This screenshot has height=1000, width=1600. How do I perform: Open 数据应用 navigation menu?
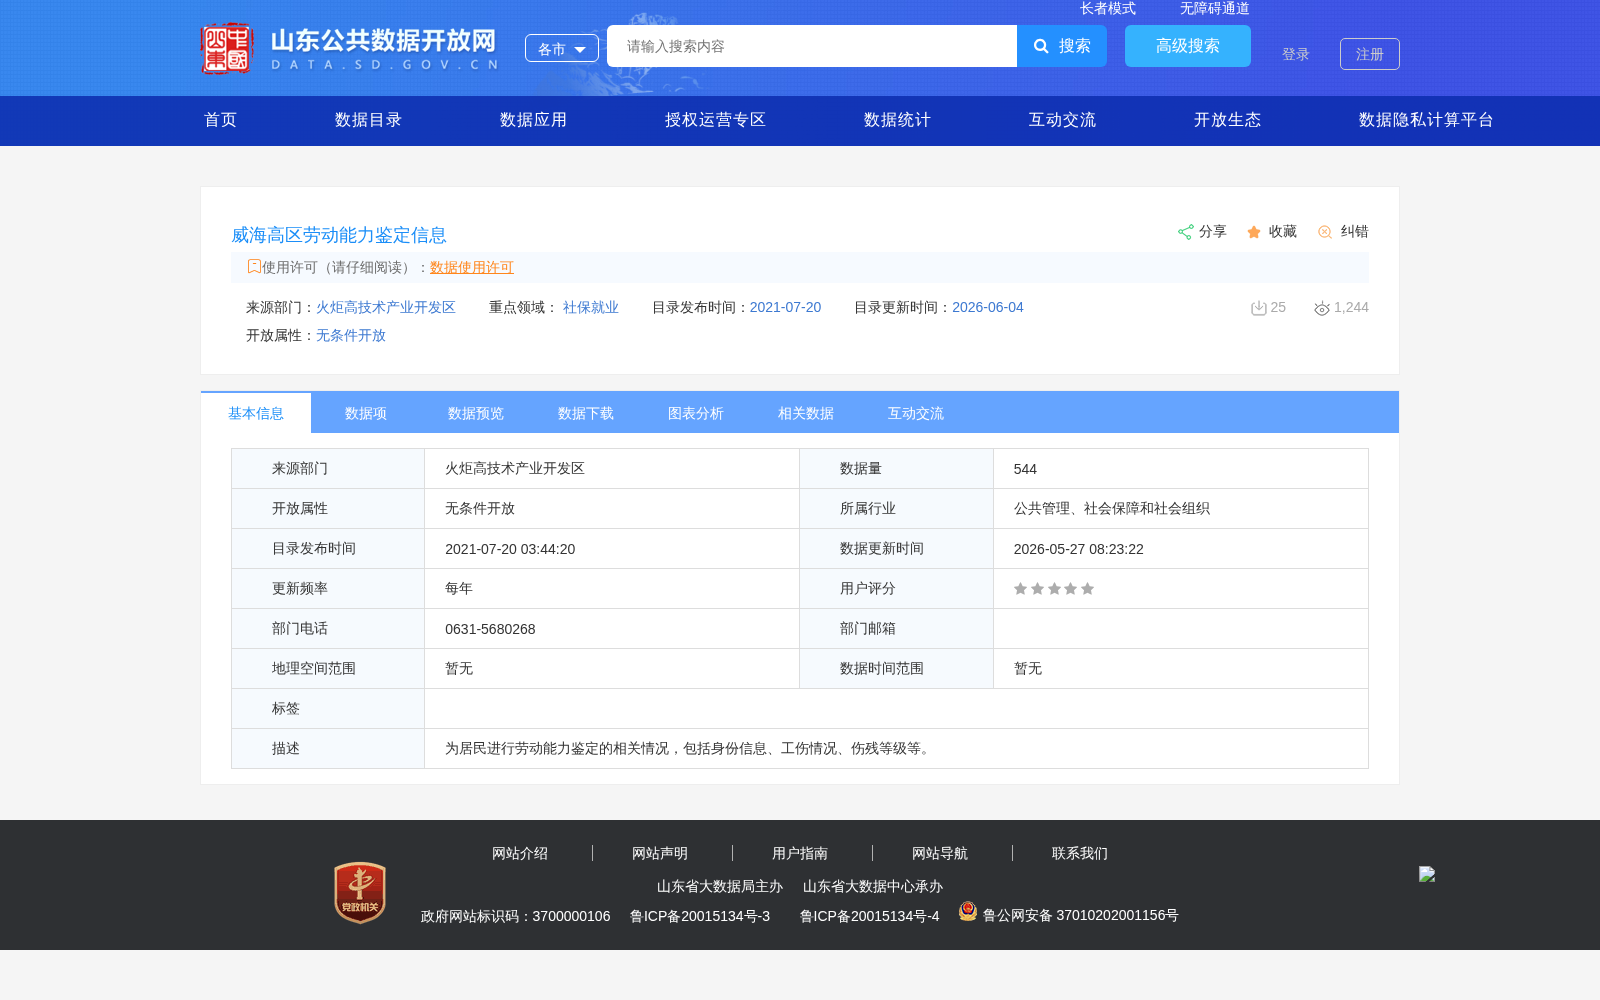tap(534, 120)
